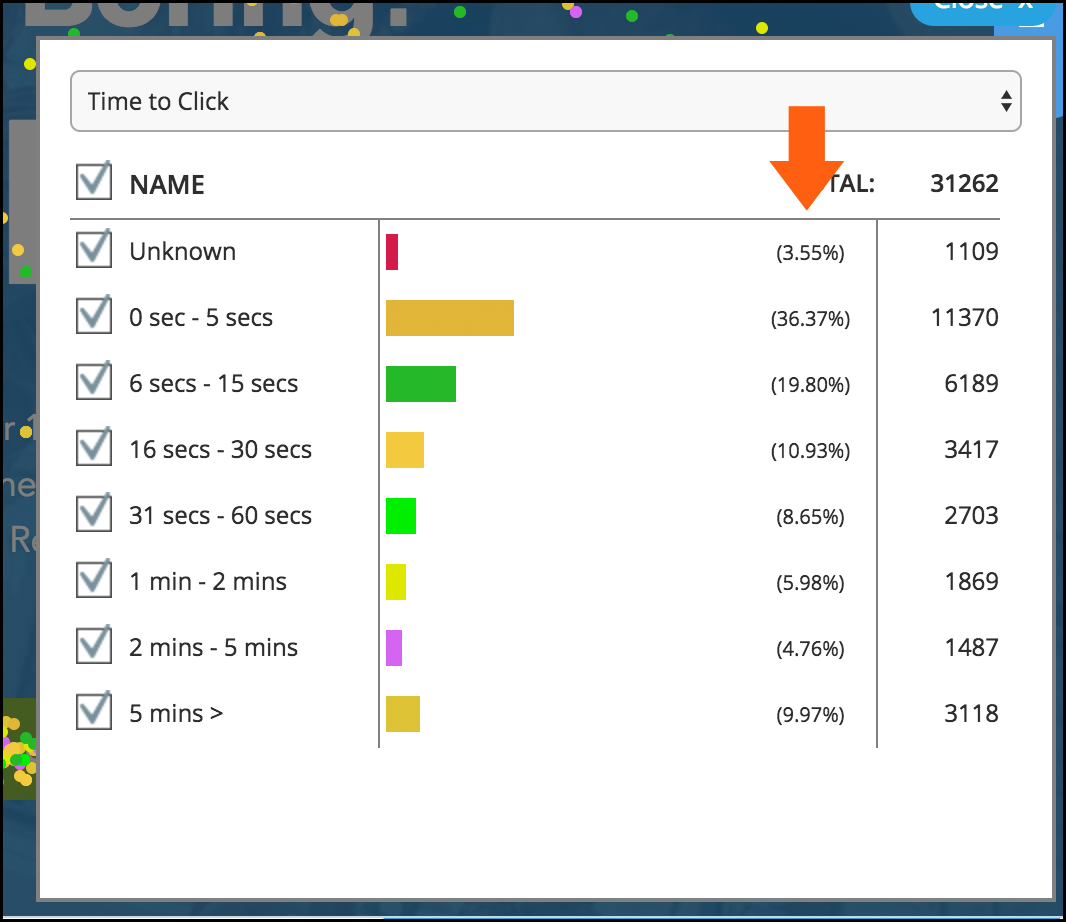Toggle the select-all checkbox next to NAME

pos(94,183)
